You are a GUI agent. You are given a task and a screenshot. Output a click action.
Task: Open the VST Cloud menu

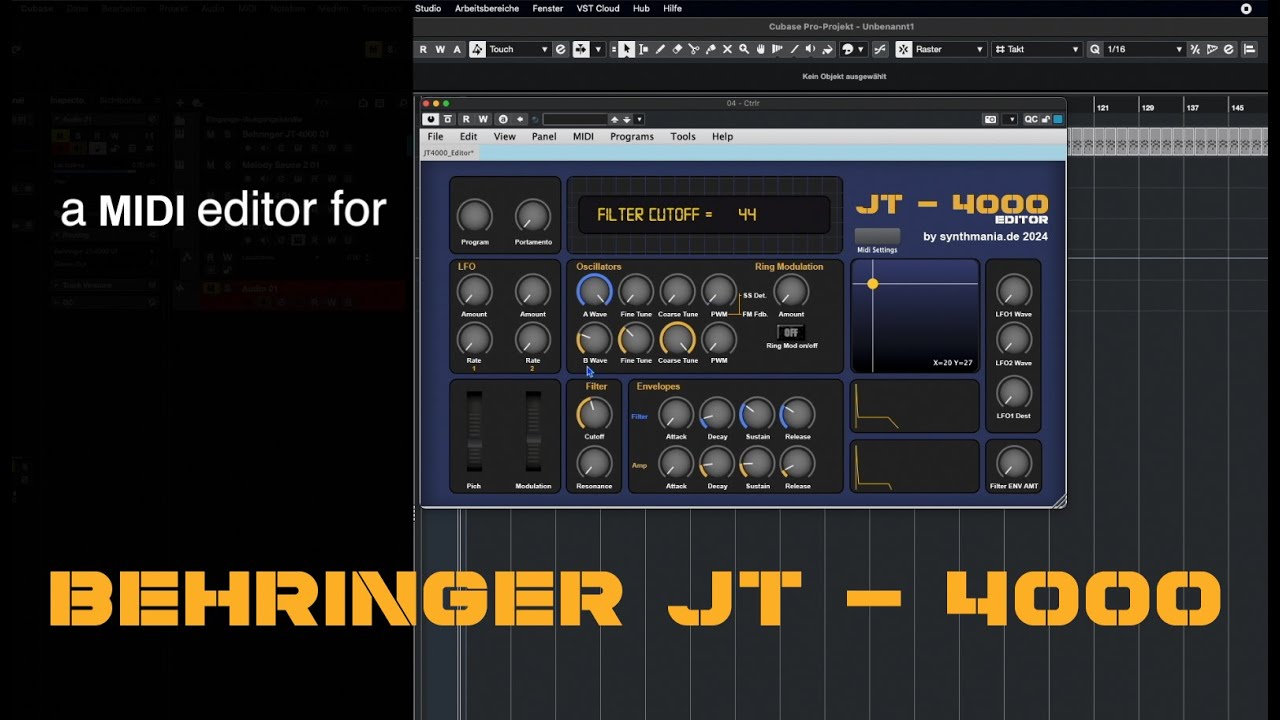[x=598, y=8]
